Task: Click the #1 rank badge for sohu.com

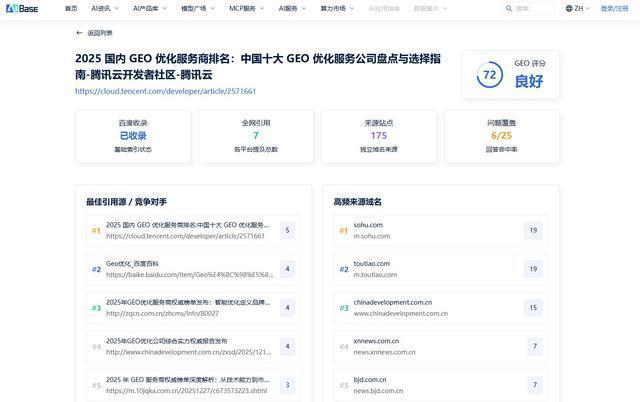Action: tap(343, 231)
